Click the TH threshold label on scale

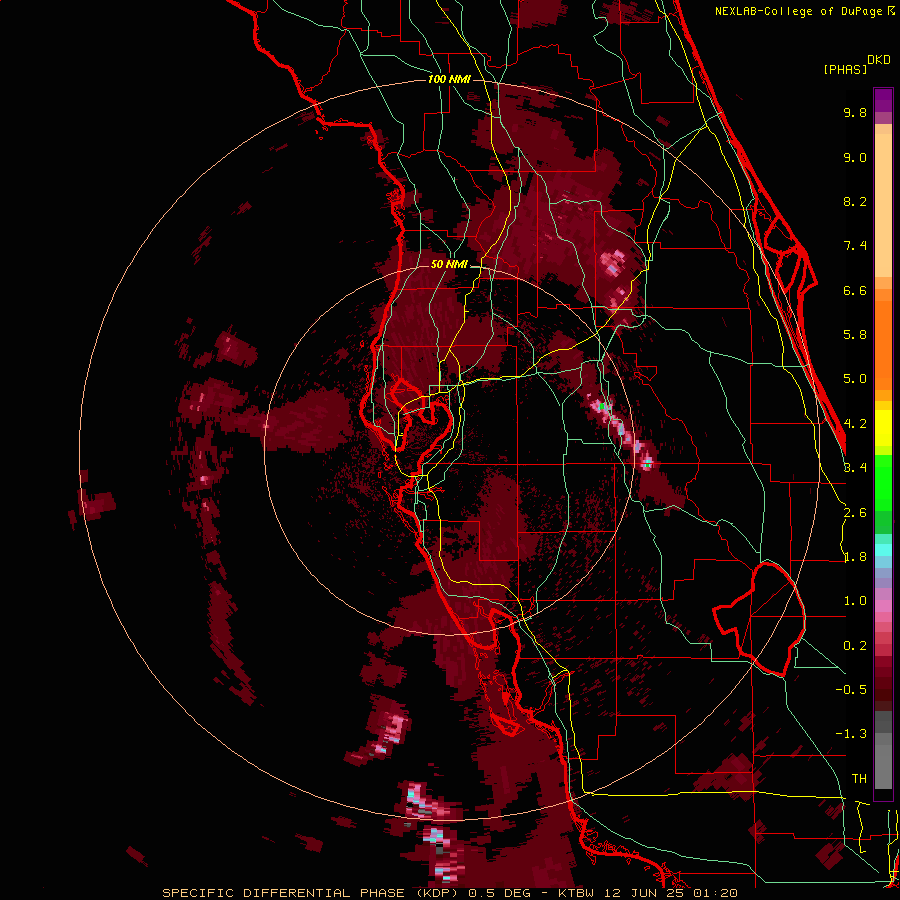coord(859,779)
